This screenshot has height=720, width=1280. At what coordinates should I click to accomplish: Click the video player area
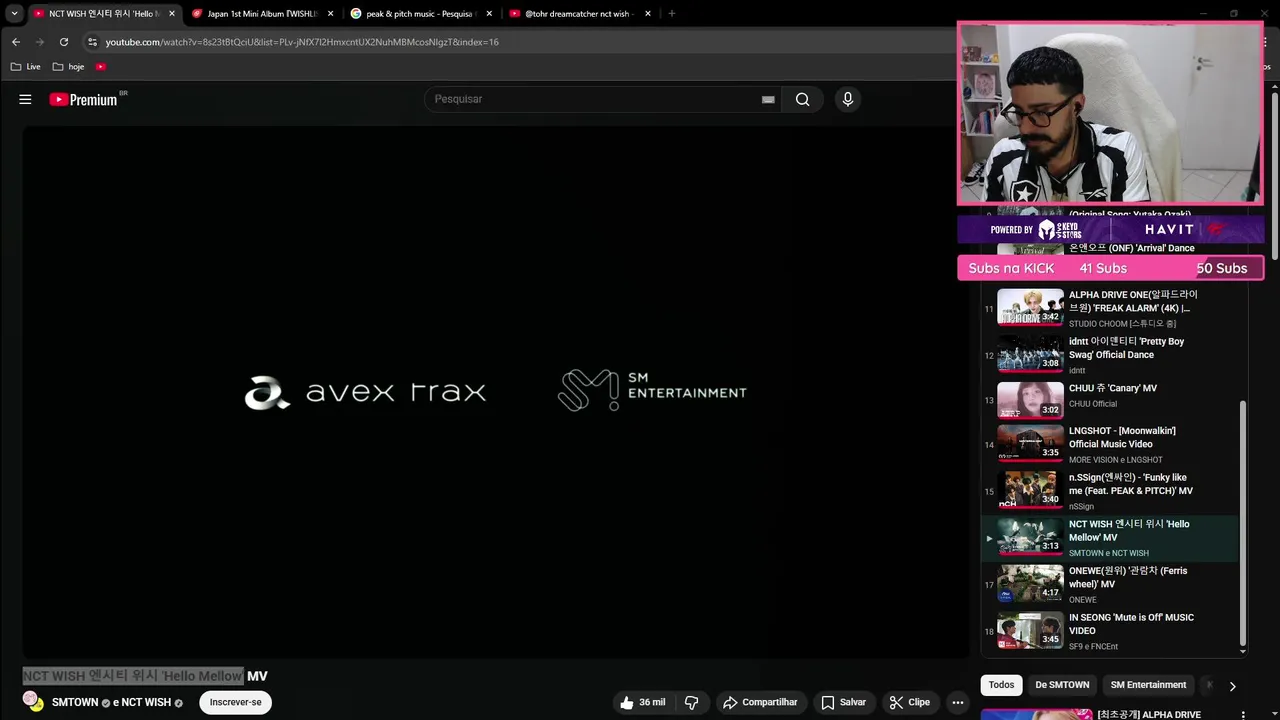click(496, 392)
